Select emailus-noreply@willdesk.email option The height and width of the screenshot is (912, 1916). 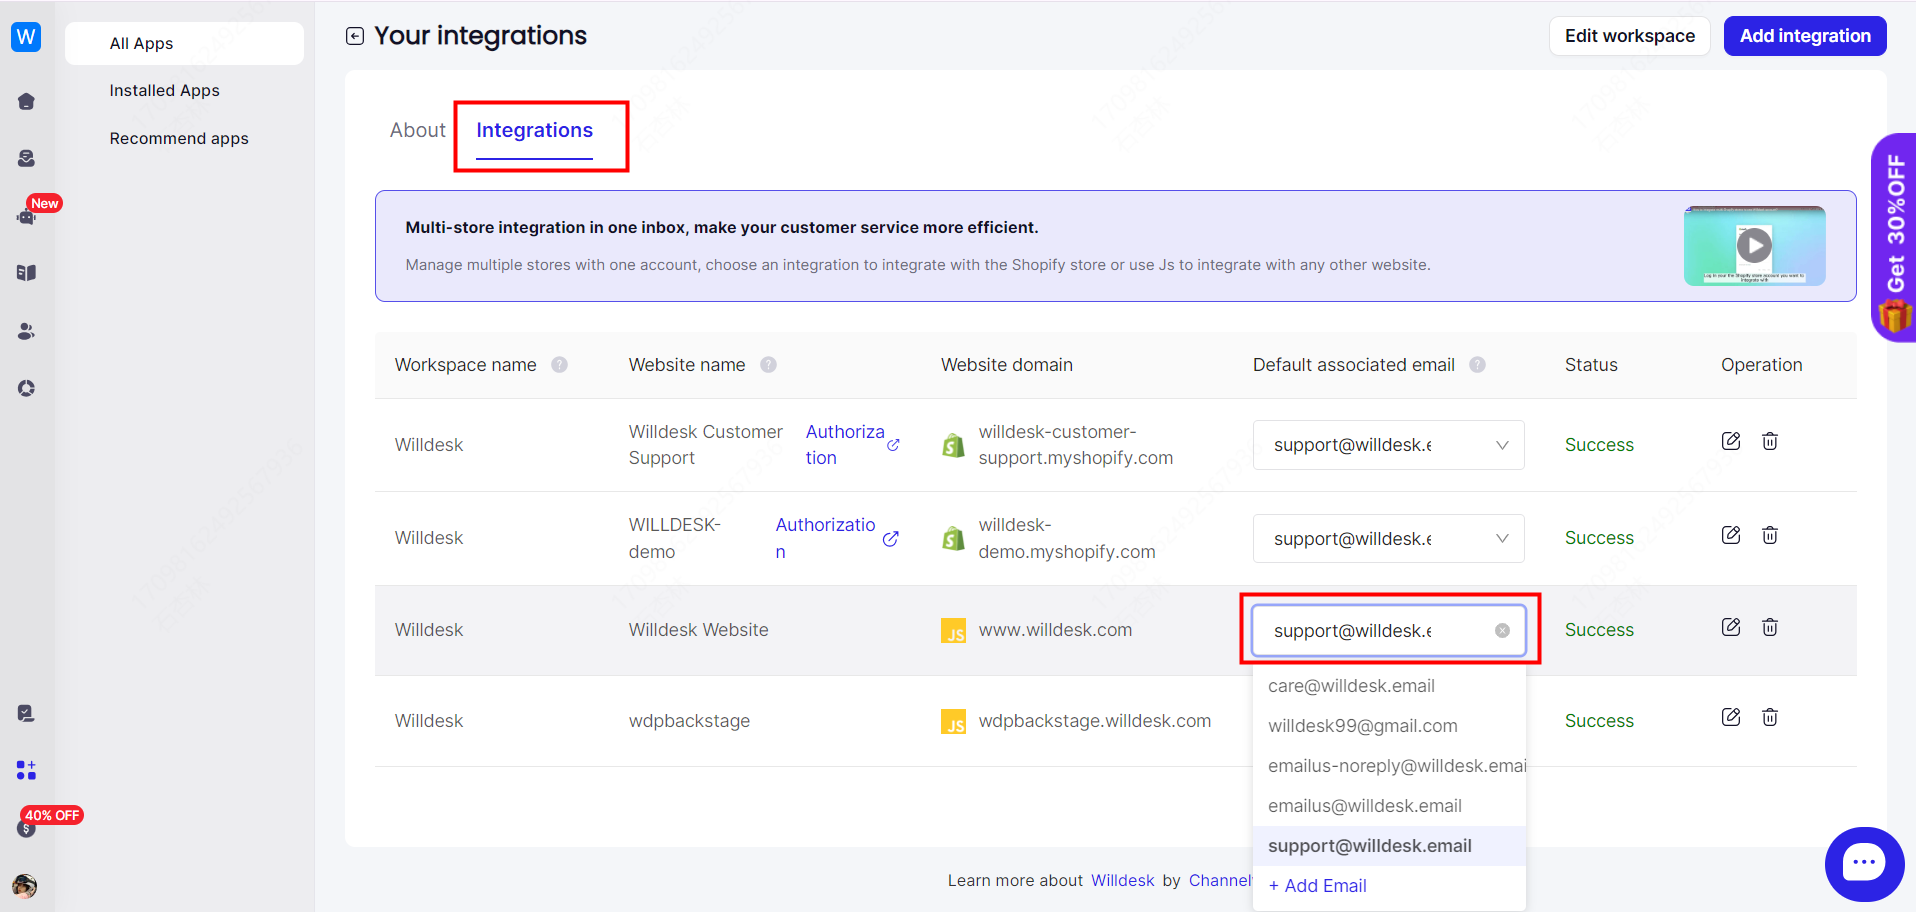(x=1389, y=766)
